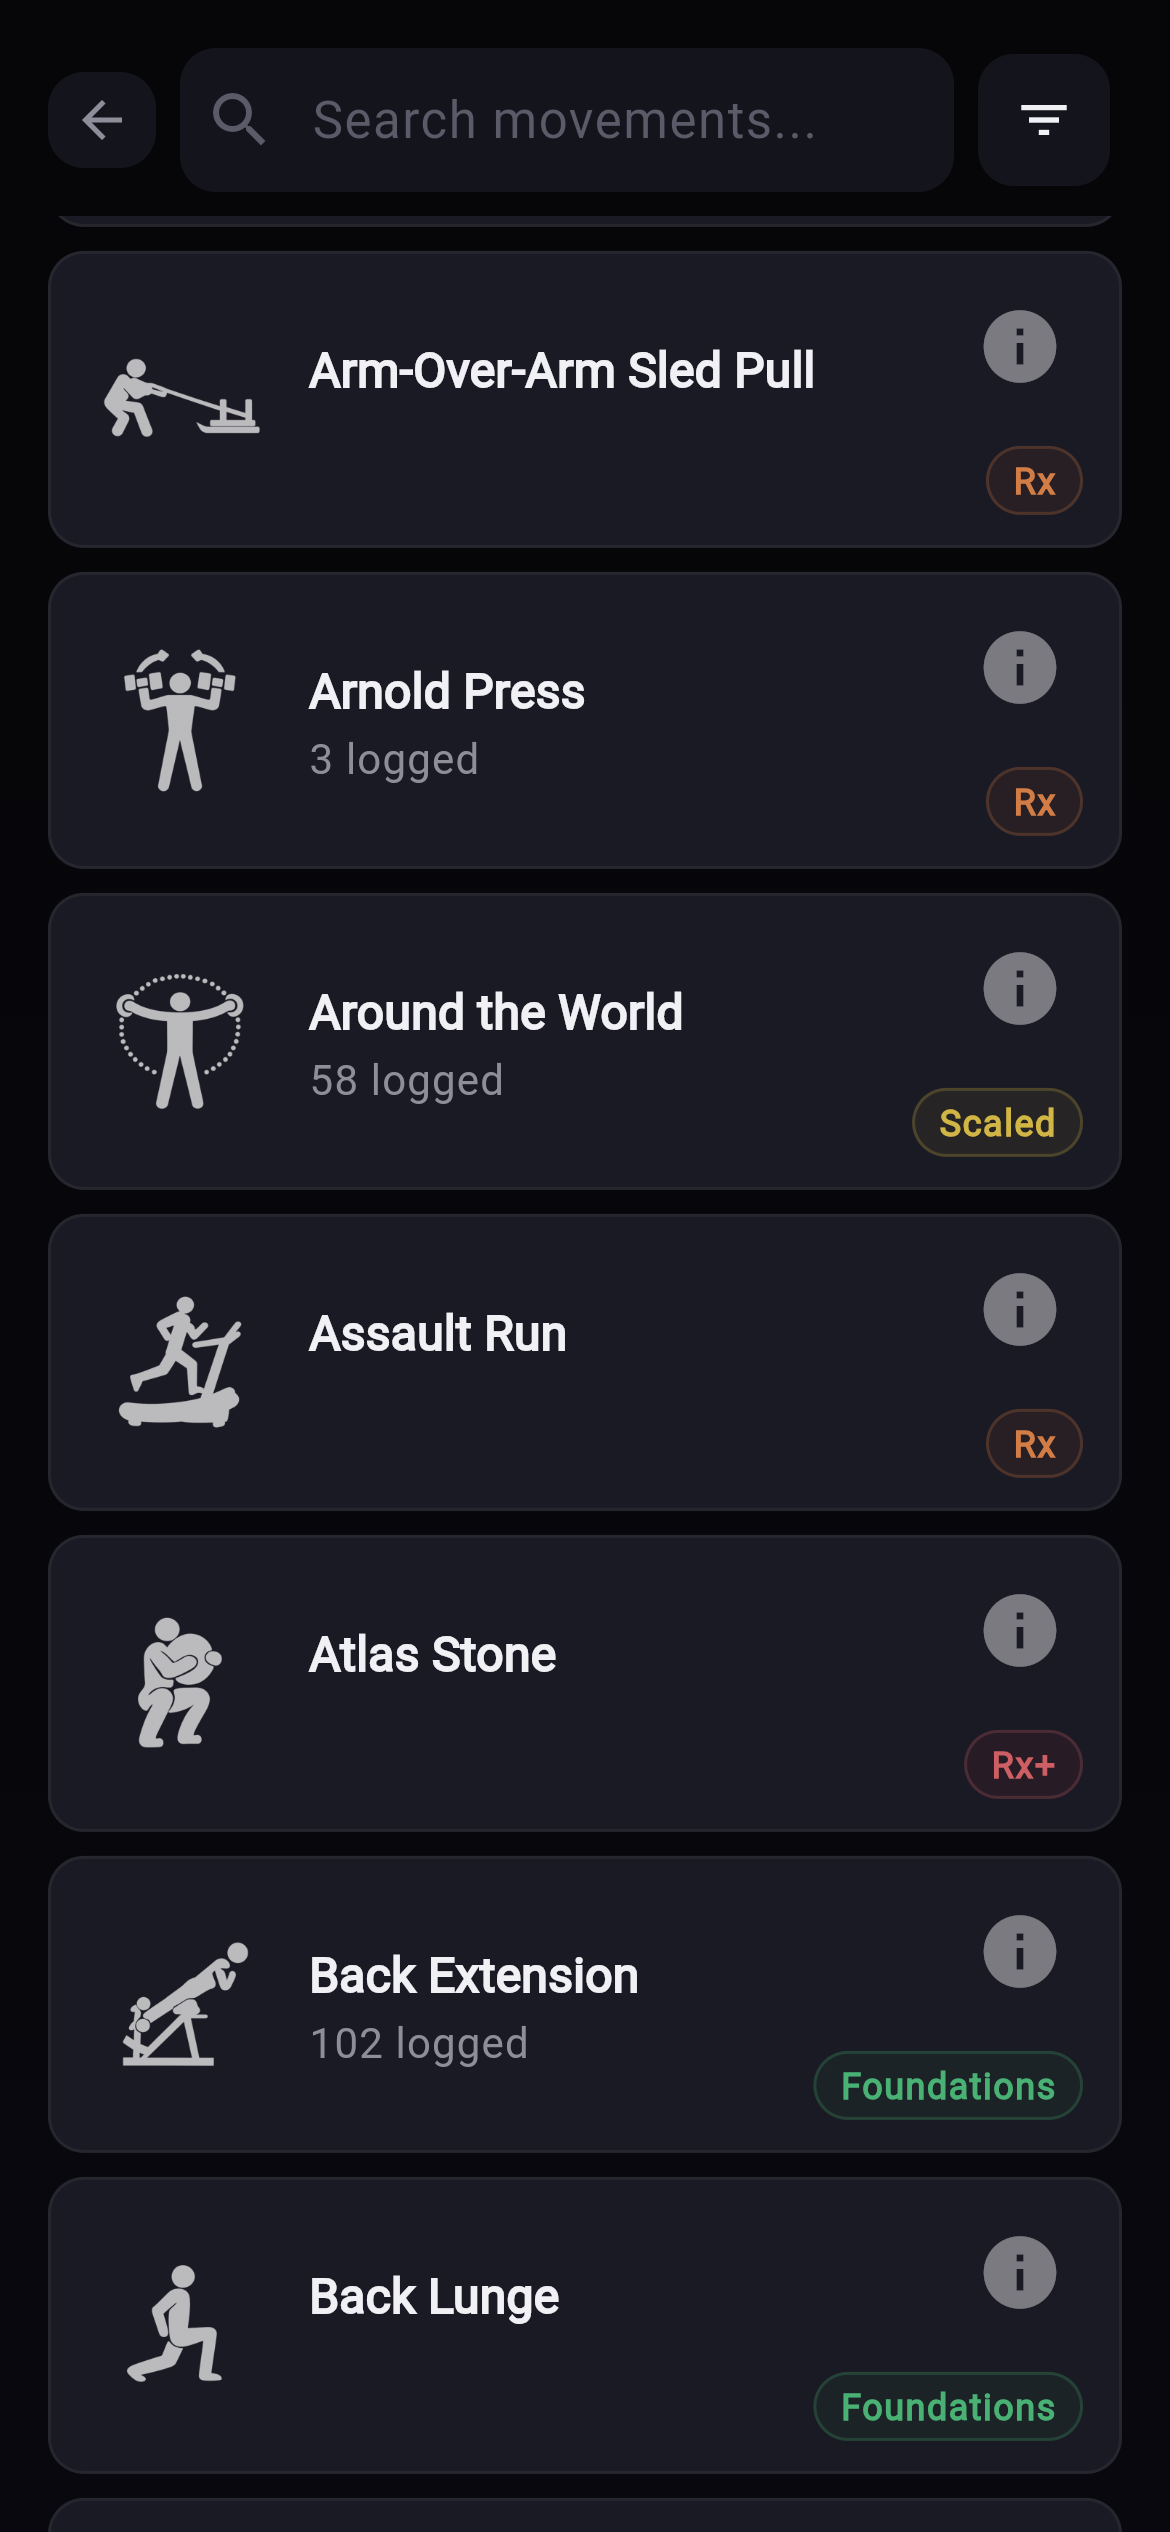Tap the Atlas Stone figure icon

[x=178, y=1683]
